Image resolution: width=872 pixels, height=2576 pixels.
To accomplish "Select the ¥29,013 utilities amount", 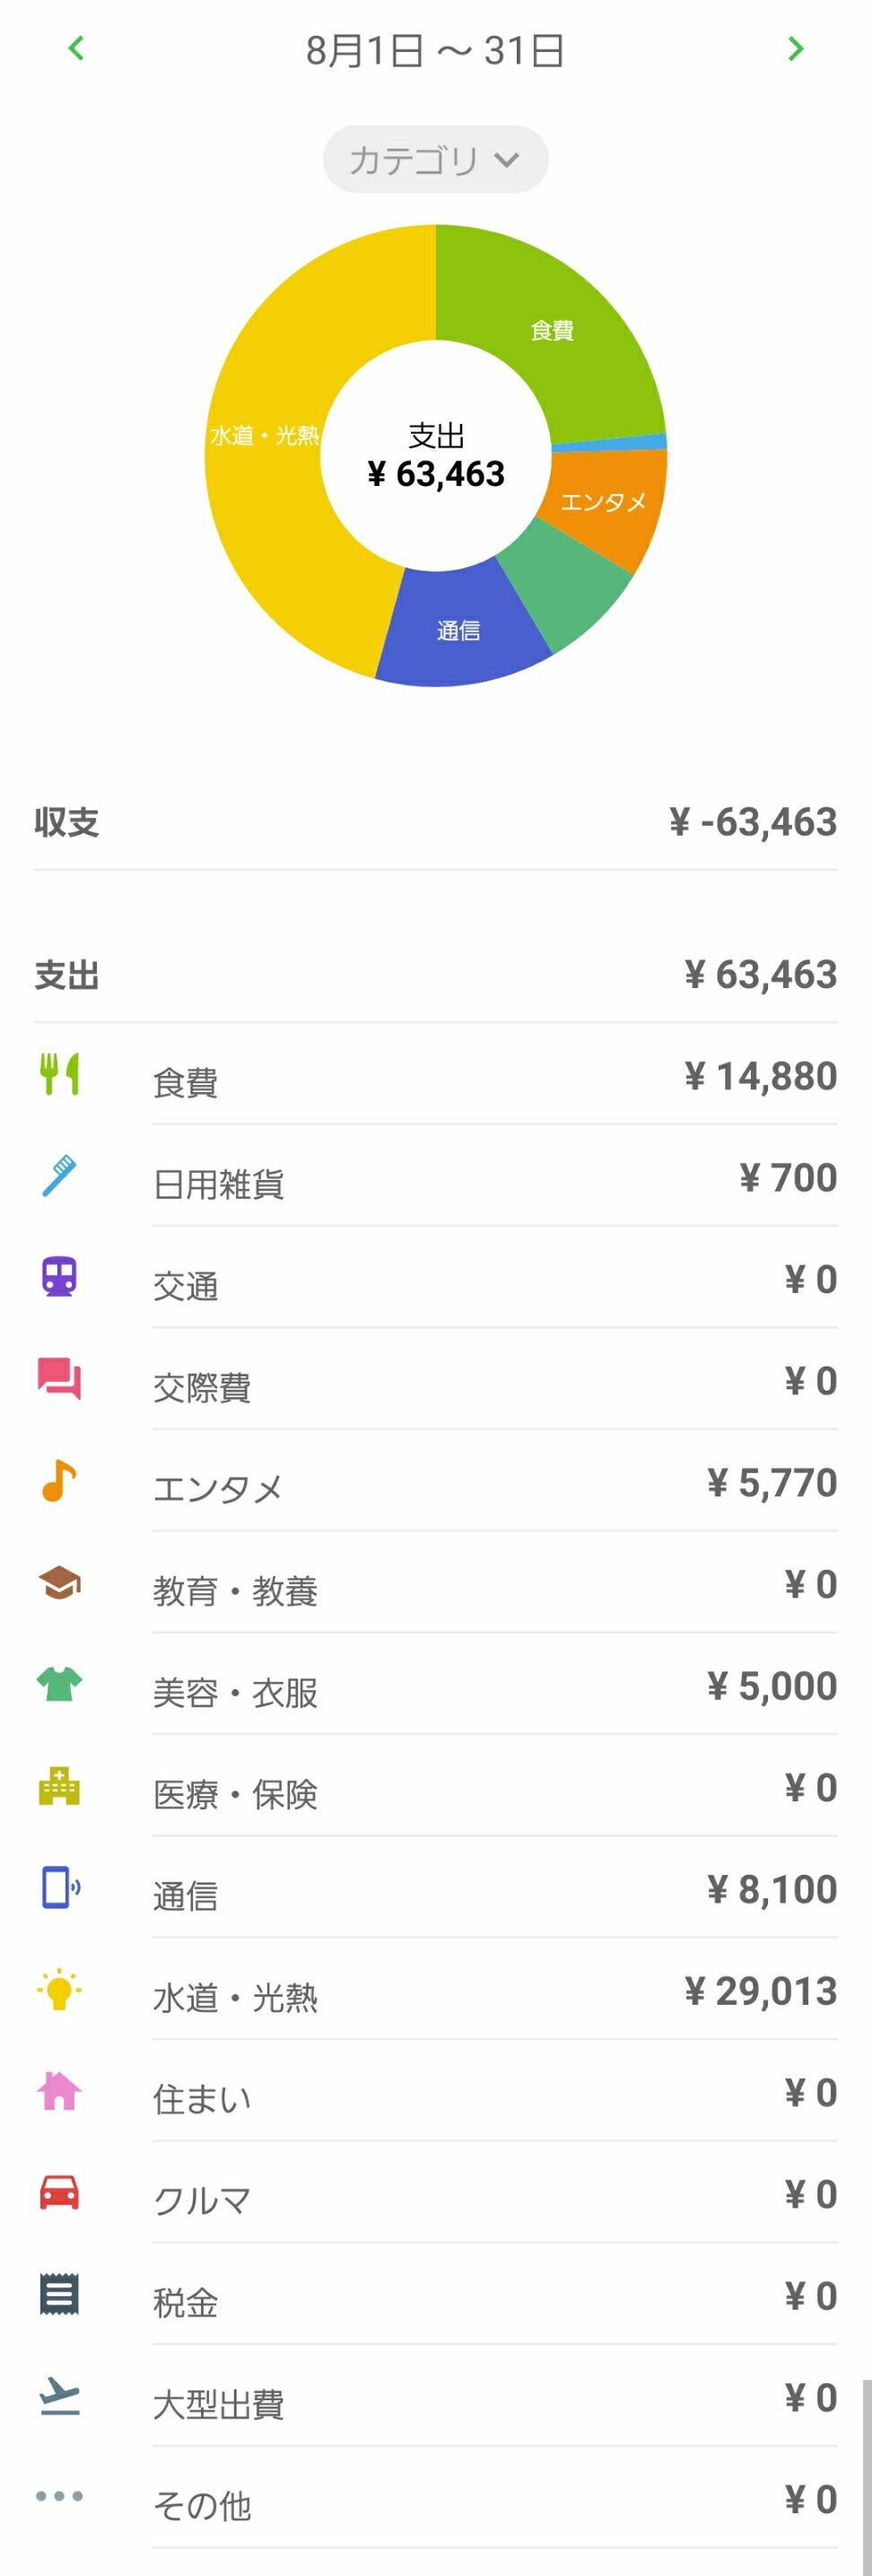I will pyautogui.click(x=760, y=1991).
